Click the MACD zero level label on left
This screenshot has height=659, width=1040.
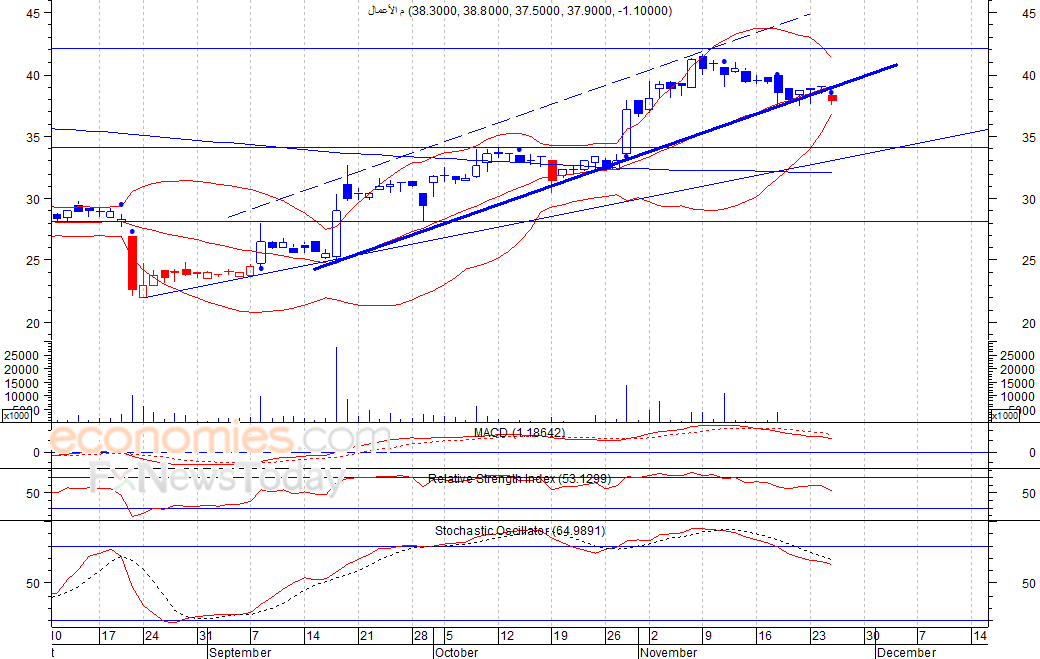point(36,453)
